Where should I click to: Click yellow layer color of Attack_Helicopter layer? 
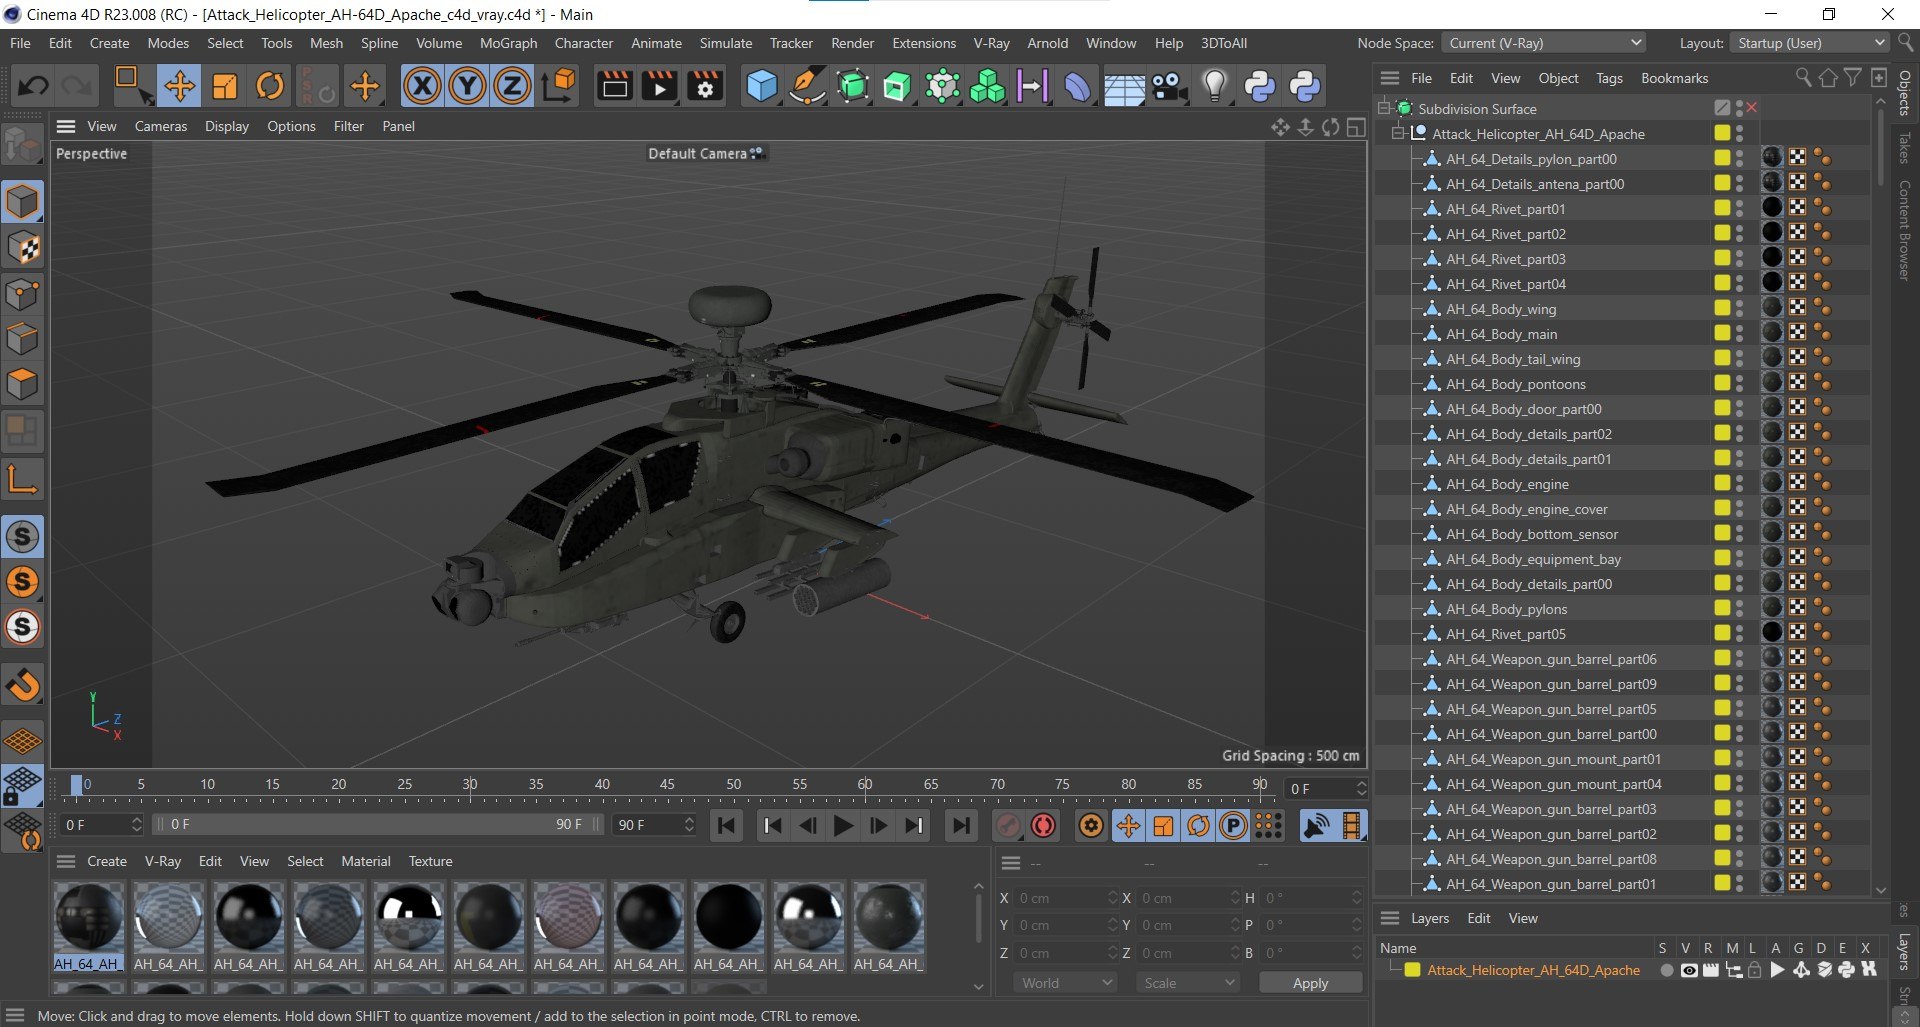tap(1412, 970)
